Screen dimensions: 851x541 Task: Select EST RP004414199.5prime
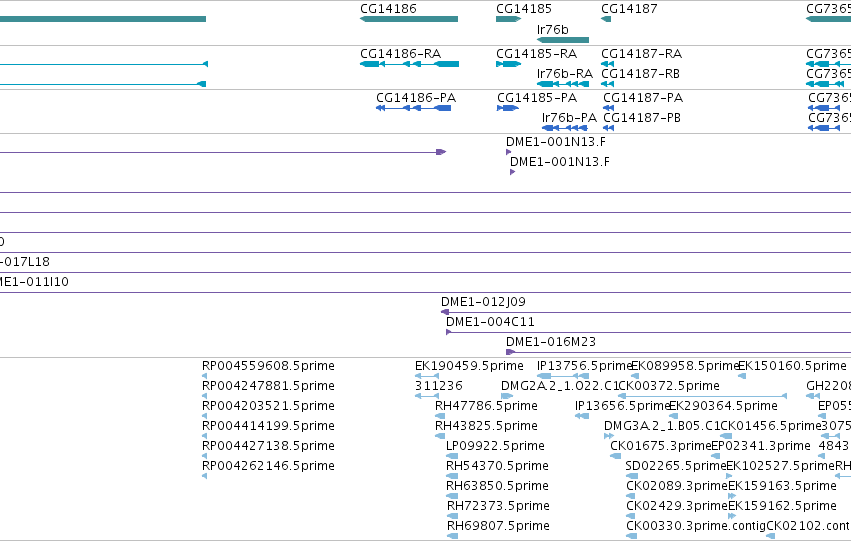(x=268, y=426)
